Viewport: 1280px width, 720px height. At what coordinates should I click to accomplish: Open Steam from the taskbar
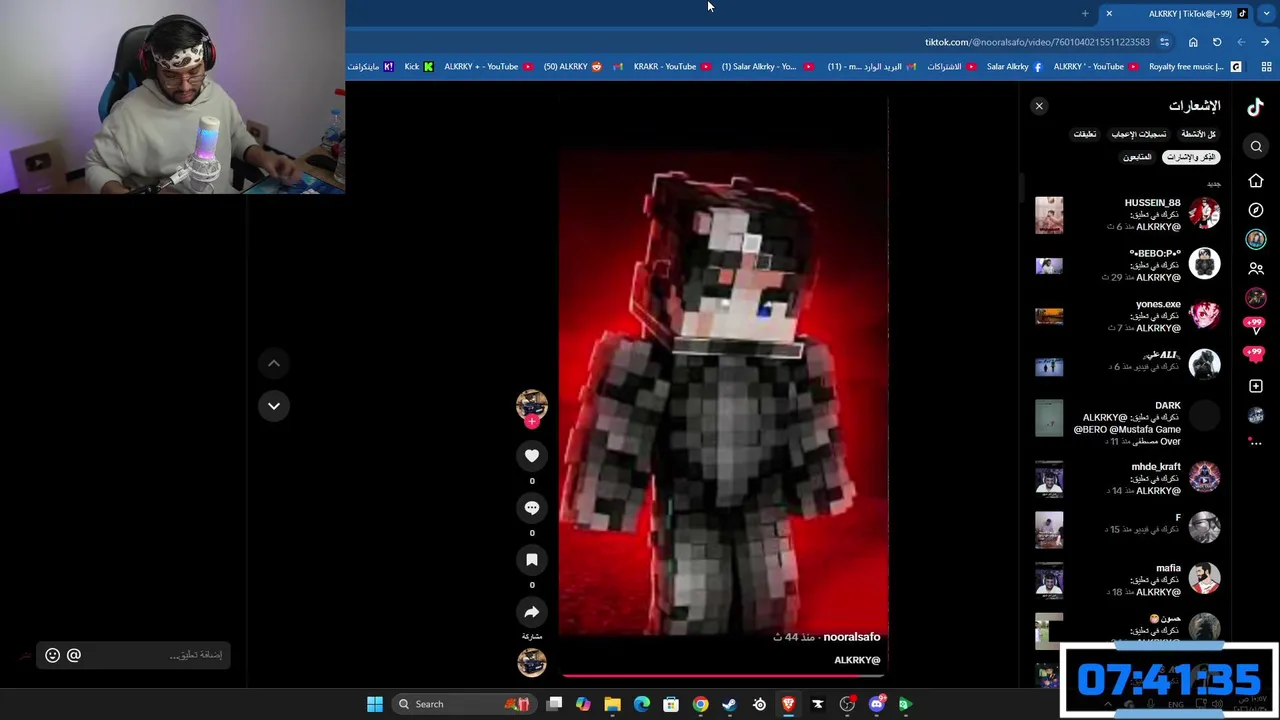(x=730, y=704)
